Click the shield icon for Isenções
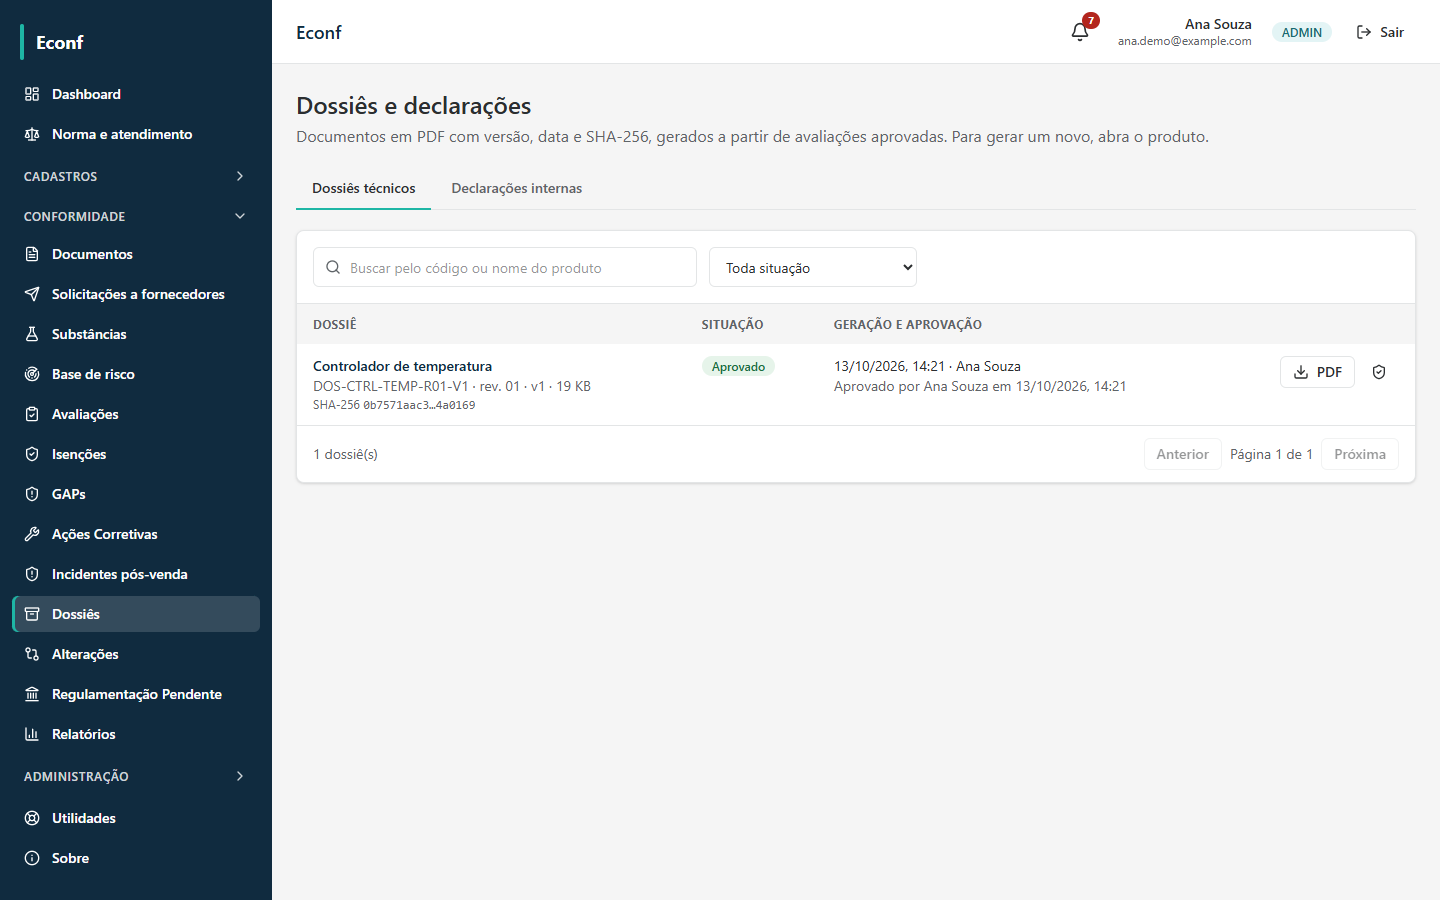The height and width of the screenshot is (900, 1440). pos(32,454)
